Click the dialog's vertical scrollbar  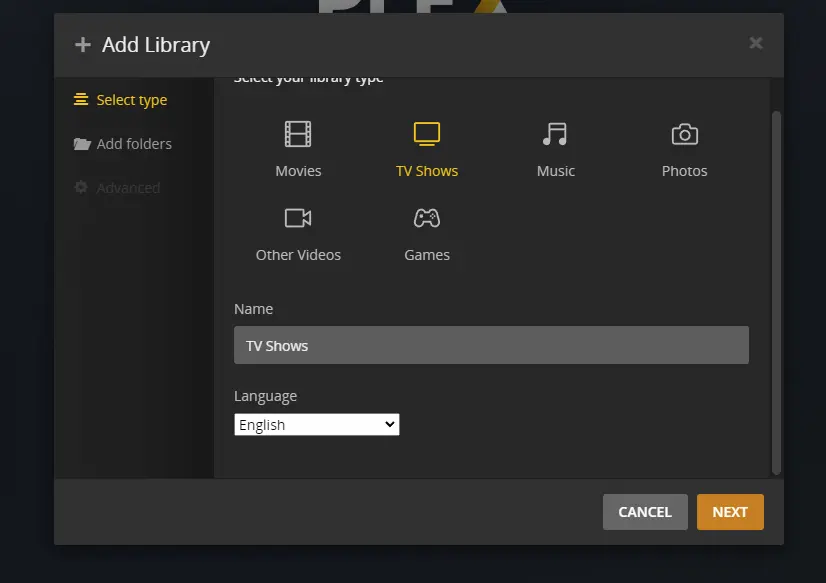point(776,290)
